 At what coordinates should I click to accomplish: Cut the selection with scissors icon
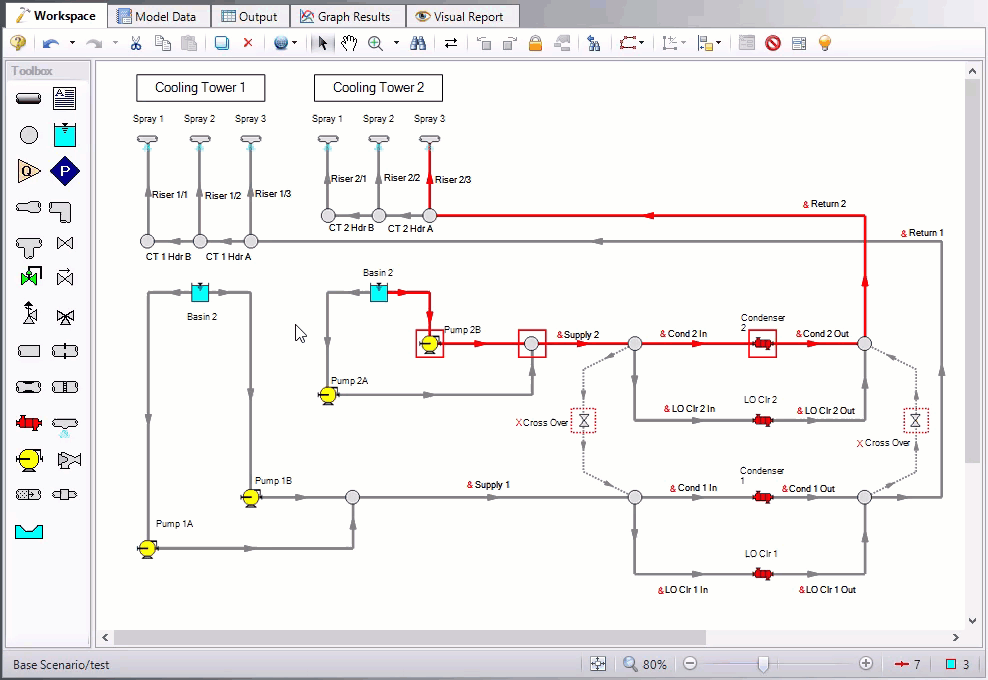pos(135,43)
